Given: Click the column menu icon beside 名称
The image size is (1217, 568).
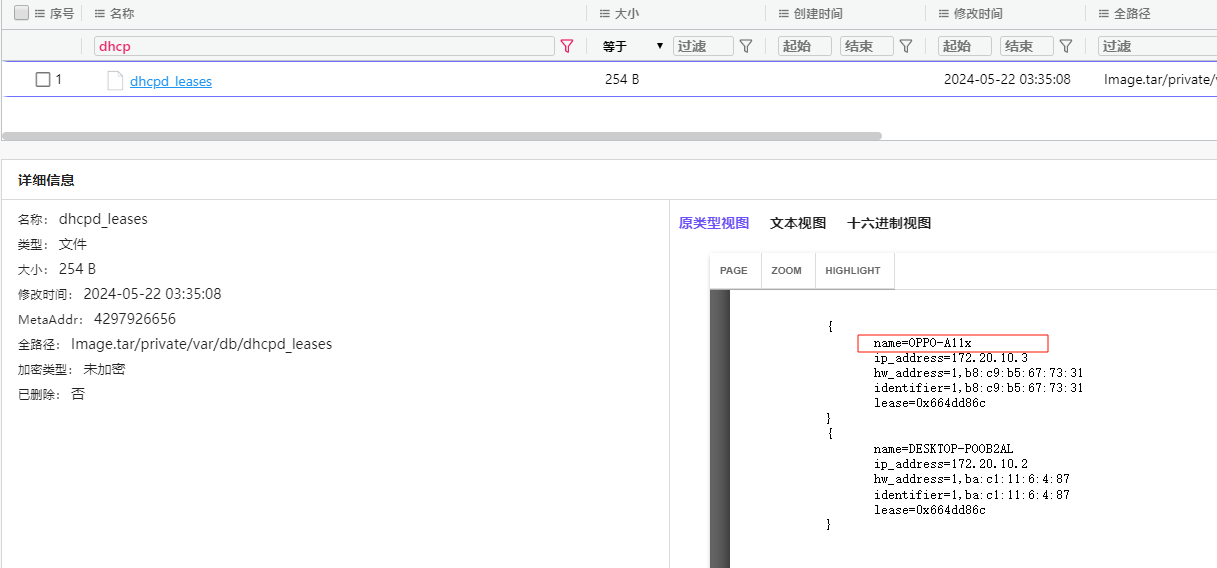Looking at the screenshot, I should 100,14.
